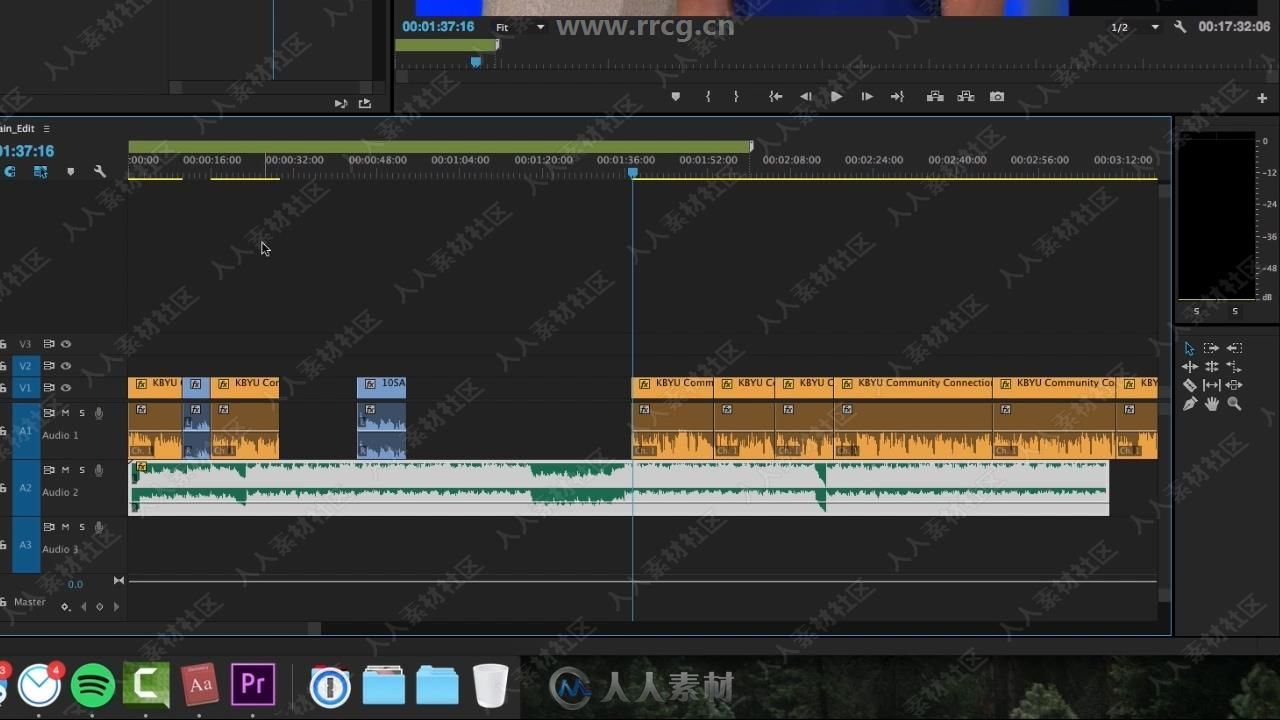The image size is (1280, 720).
Task: Add marker in the timeline panel
Action: (x=70, y=172)
